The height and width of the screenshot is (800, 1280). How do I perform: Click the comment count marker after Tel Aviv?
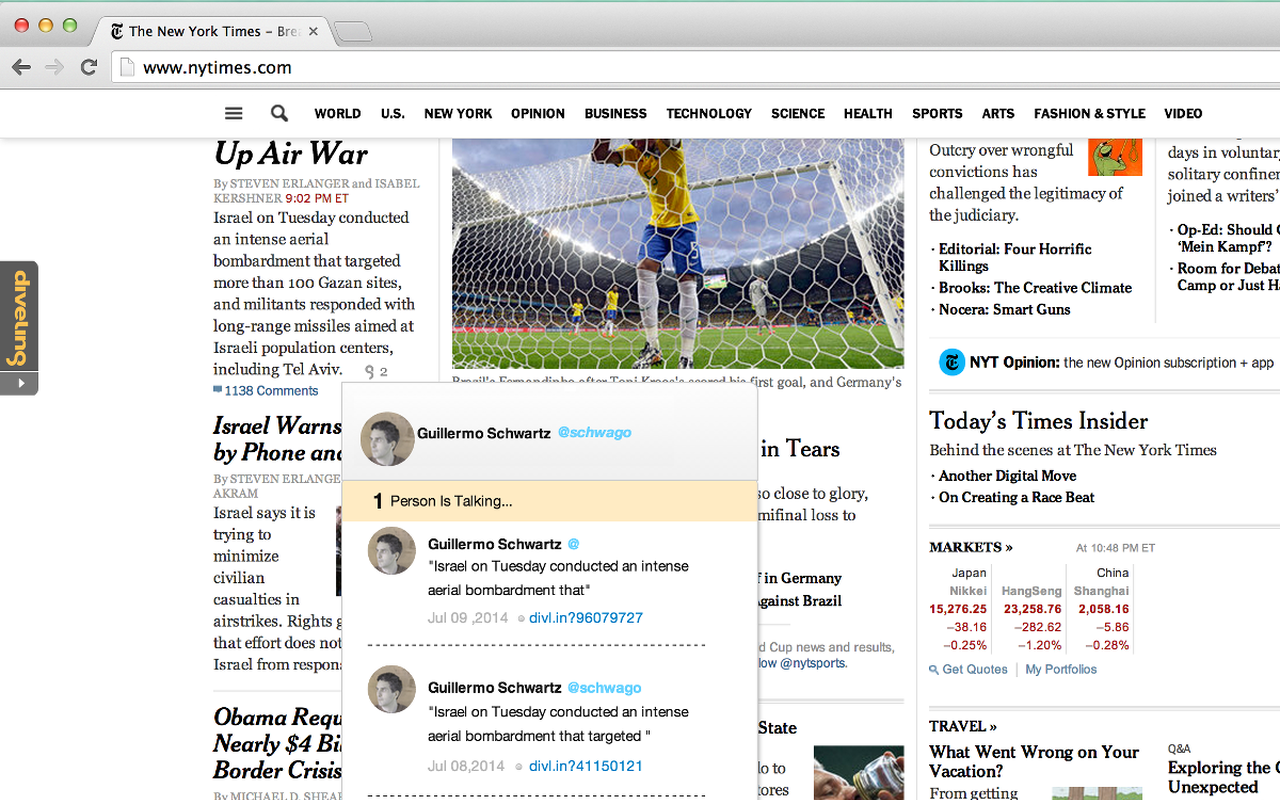click(x=376, y=372)
